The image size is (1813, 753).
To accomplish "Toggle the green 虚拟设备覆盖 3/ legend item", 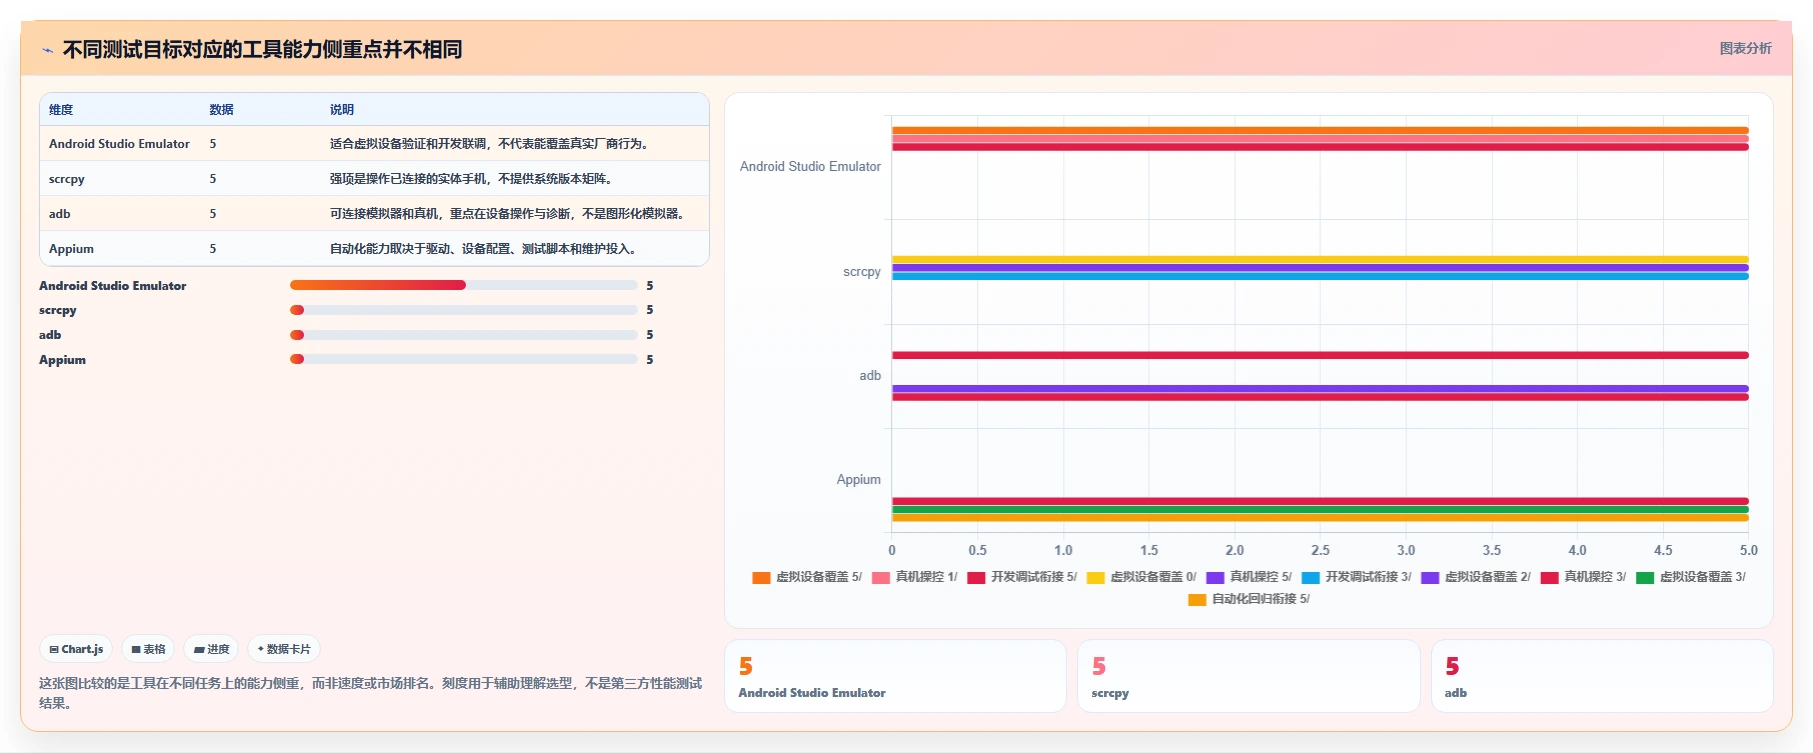I will 1691,577.
